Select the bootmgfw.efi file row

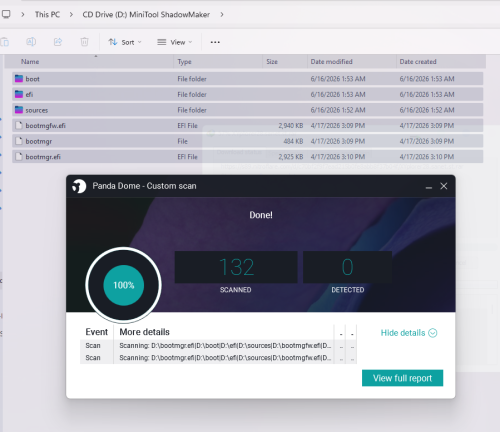(x=248, y=126)
